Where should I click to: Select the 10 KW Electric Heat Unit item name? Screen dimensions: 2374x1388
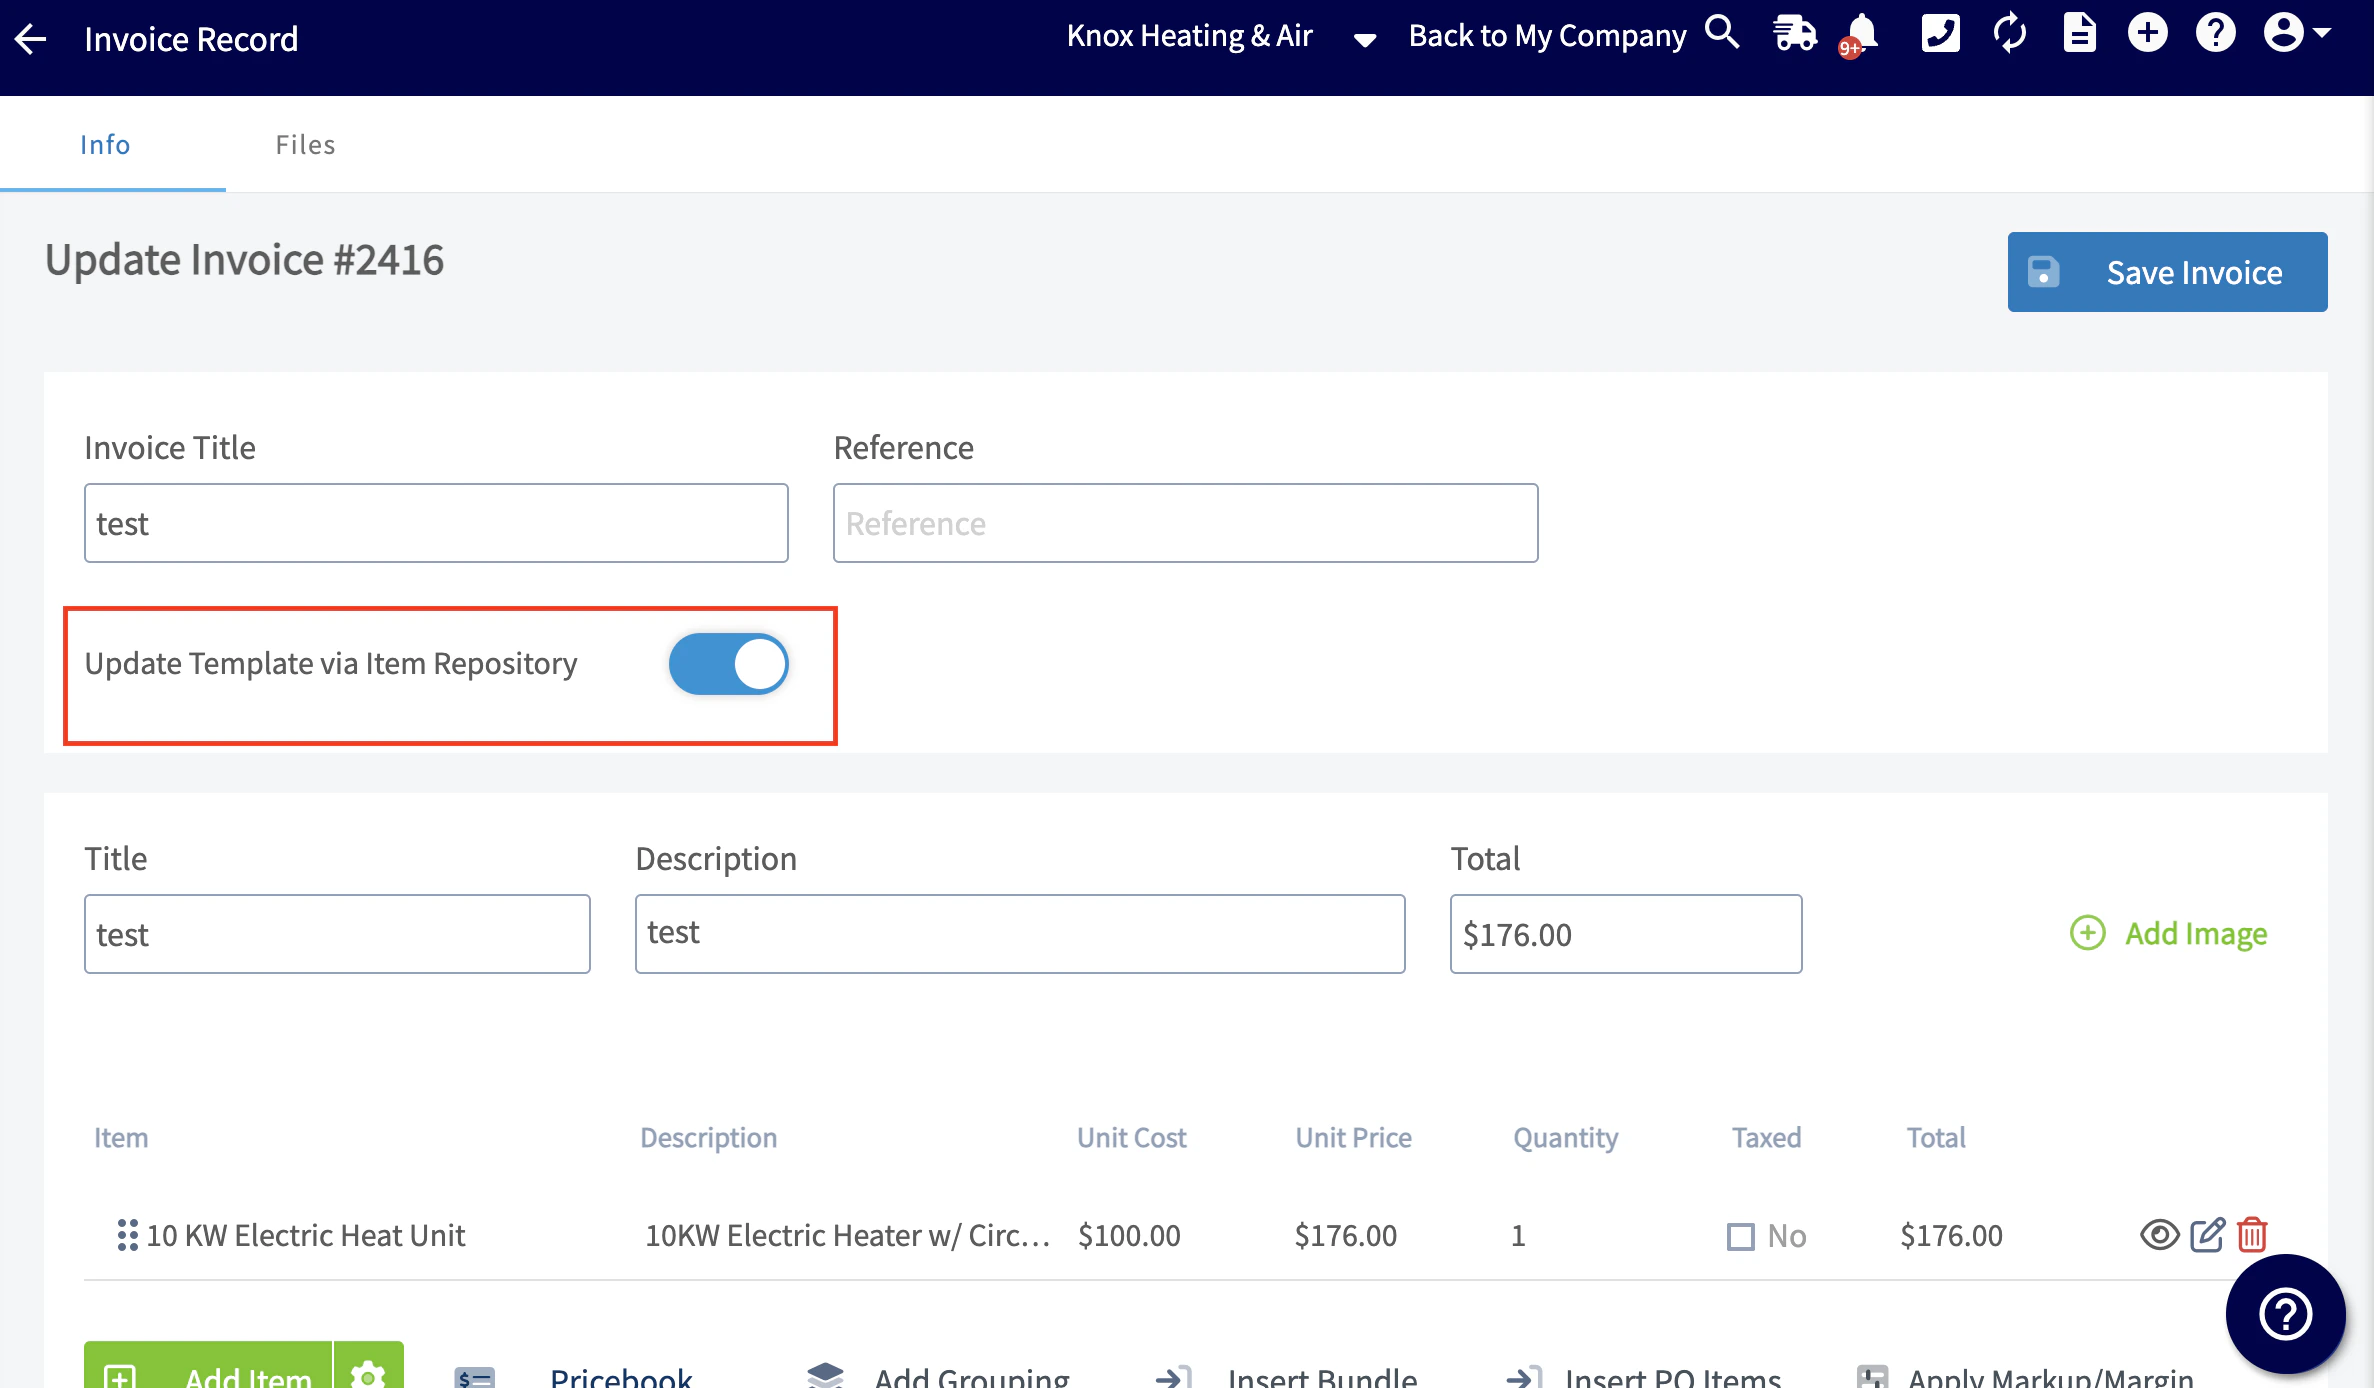pyautogui.click(x=305, y=1236)
